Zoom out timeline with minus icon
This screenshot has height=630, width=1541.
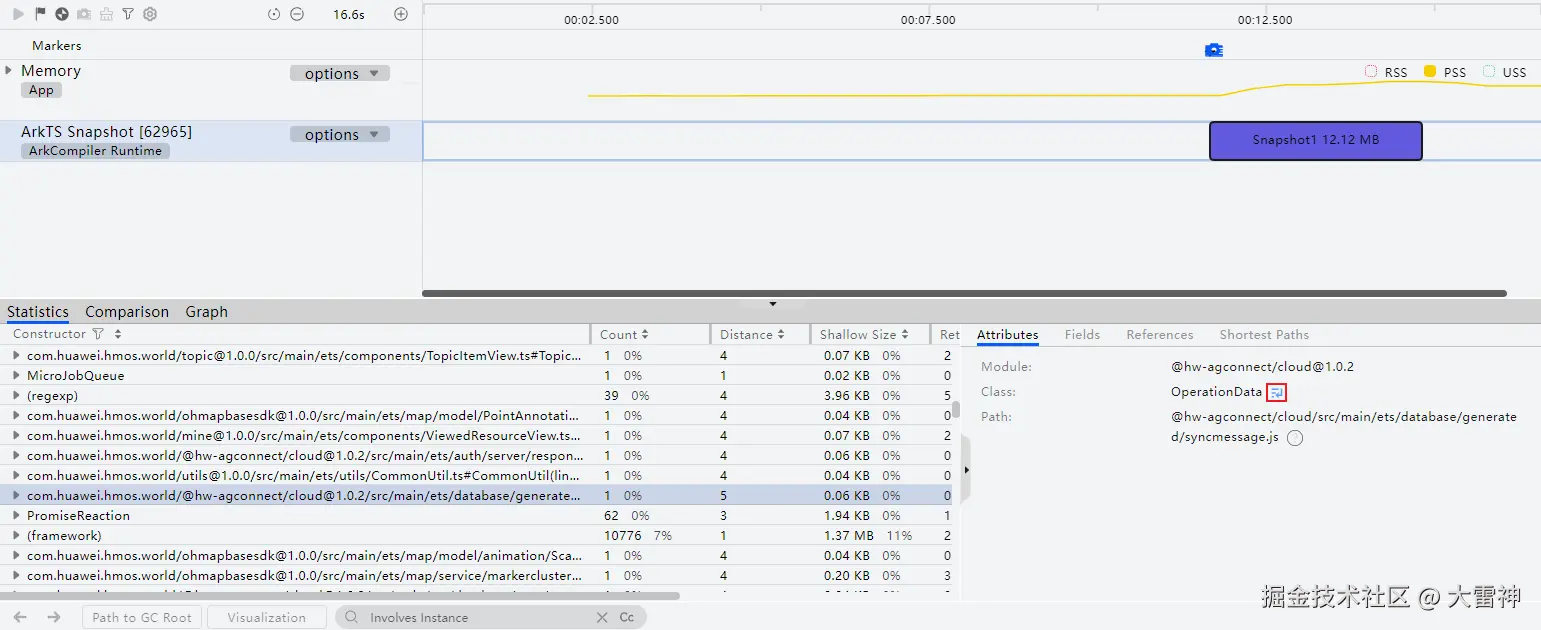[297, 14]
